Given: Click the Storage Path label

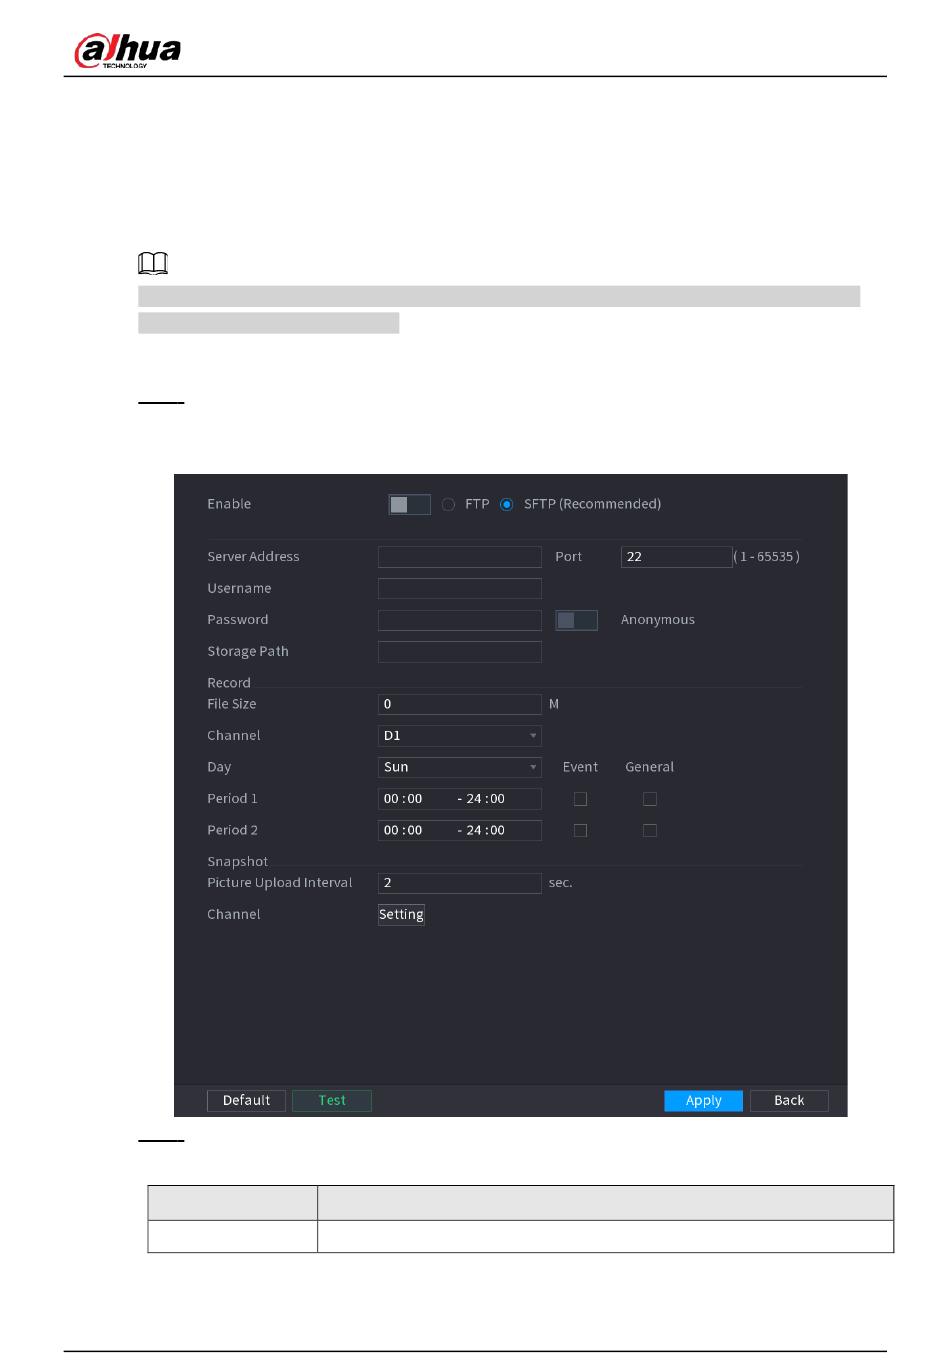Looking at the screenshot, I should click(x=248, y=652).
